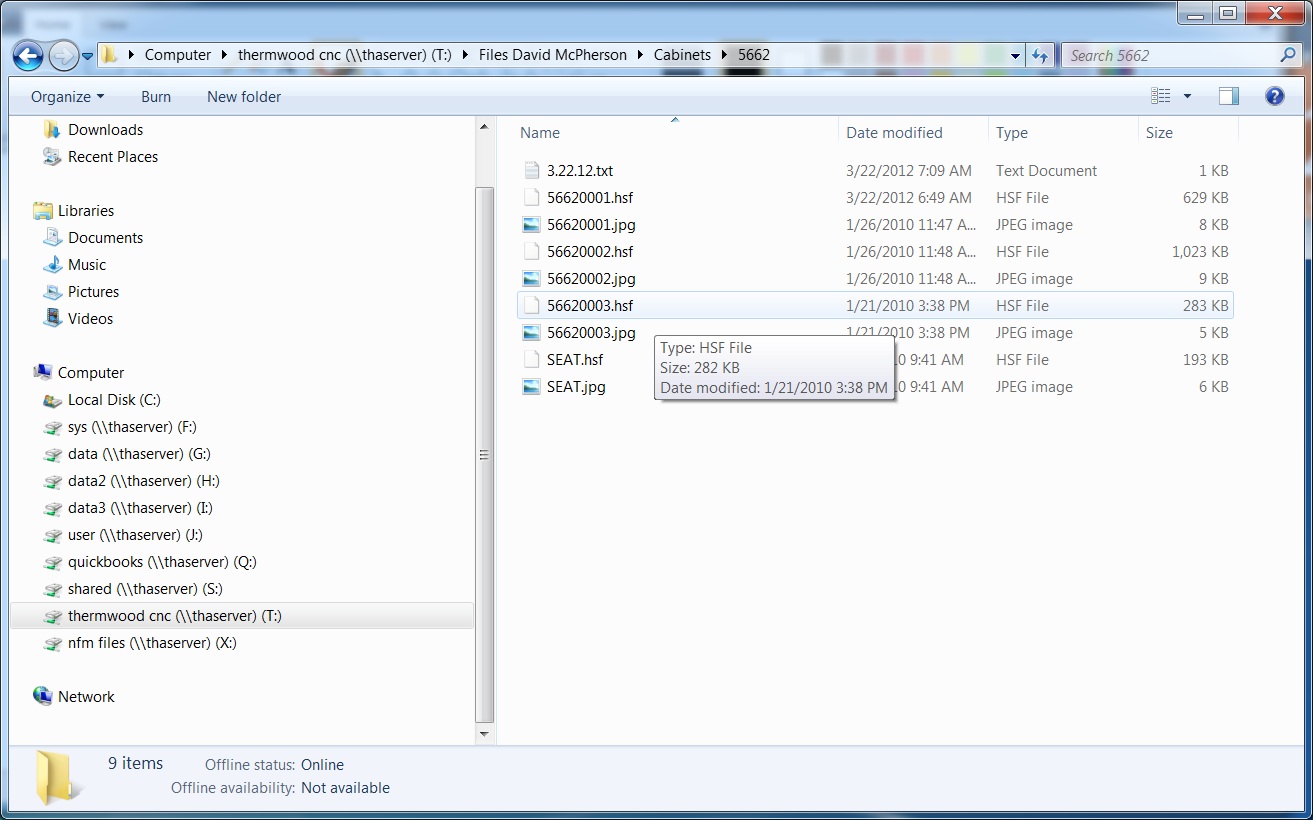The image size is (1313, 820).
Task: Click the Help question mark icon
Action: pyautogui.click(x=1274, y=96)
